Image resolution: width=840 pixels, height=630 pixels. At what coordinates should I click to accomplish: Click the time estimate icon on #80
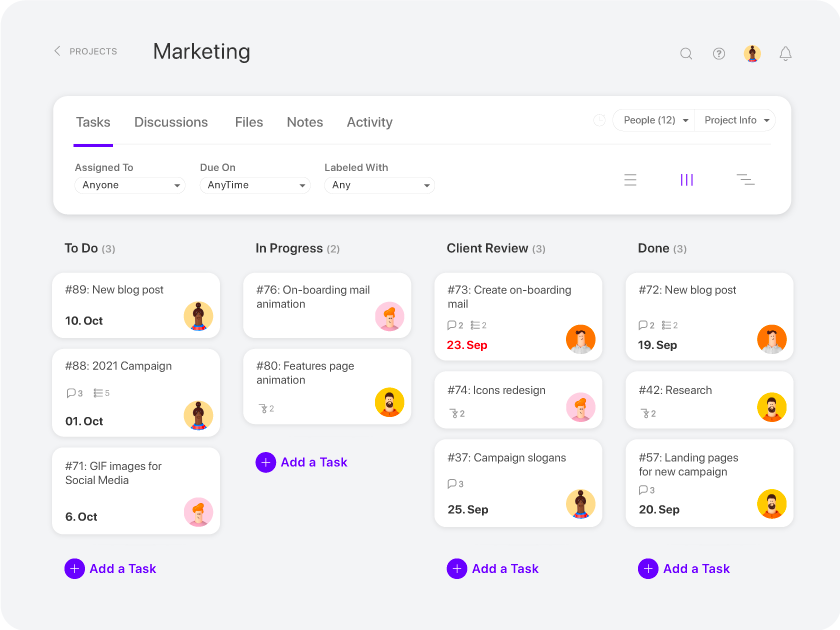(x=265, y=408)
